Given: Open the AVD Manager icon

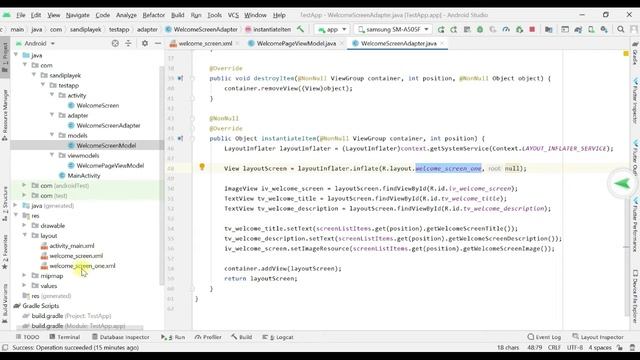Looking at the screenshot, I should tap(591, 29).
